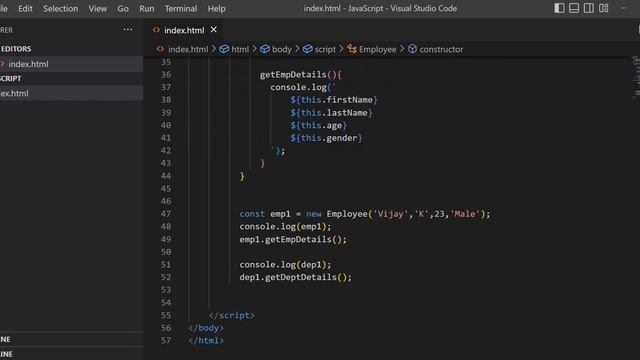Click breadcrumb constructor method icon
Screen dimensions: 640x360
(x=413, y=49)
